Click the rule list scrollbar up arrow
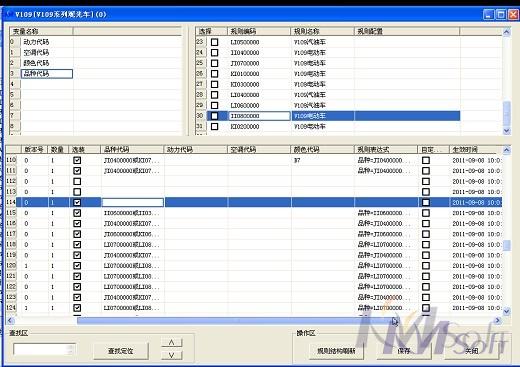 click(x=506, y=32)
